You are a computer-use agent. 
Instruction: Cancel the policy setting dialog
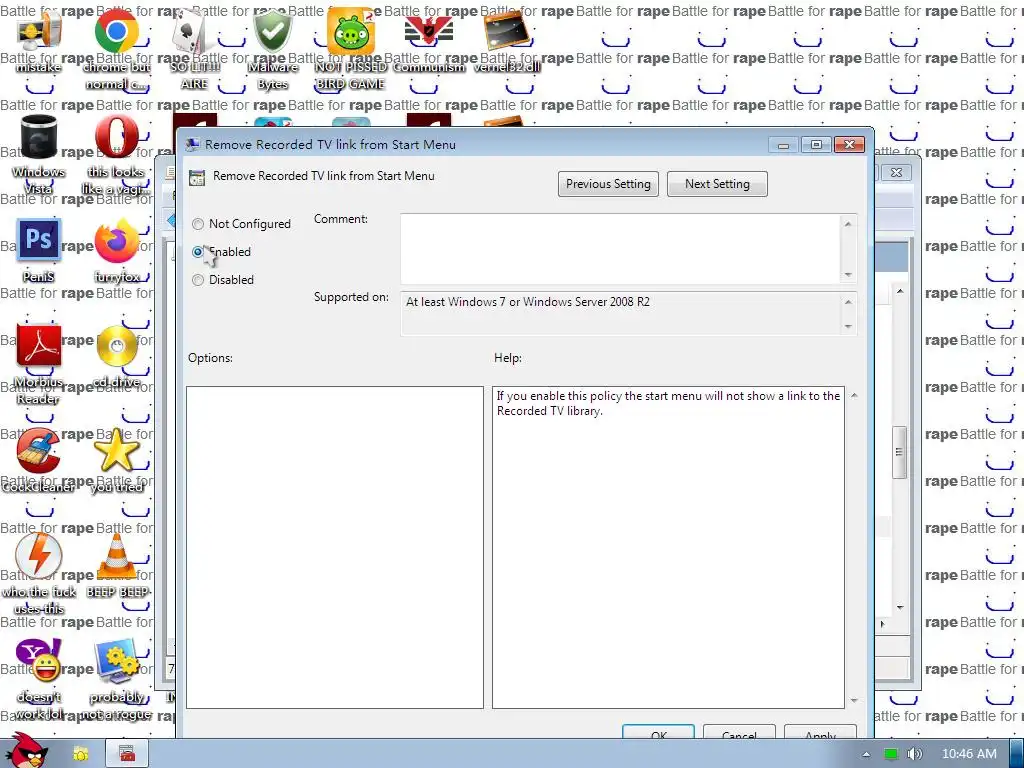tap(739, 732)
